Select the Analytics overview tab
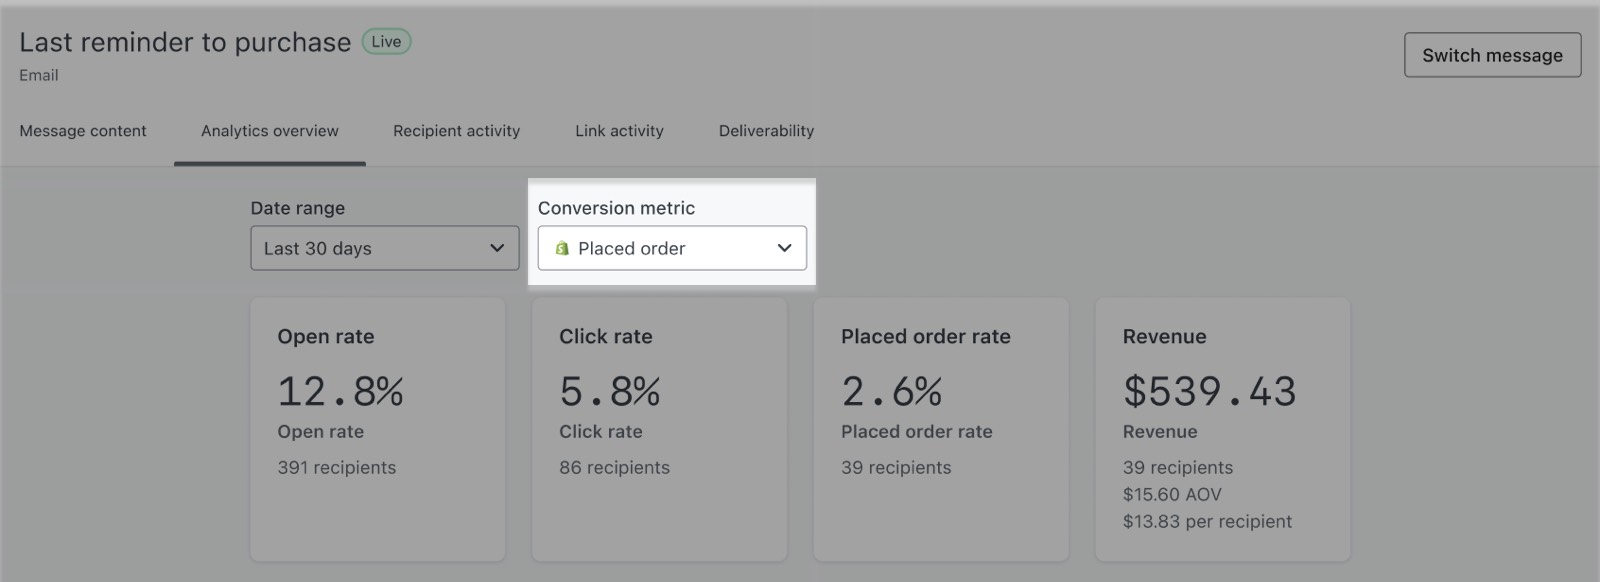 270,131
